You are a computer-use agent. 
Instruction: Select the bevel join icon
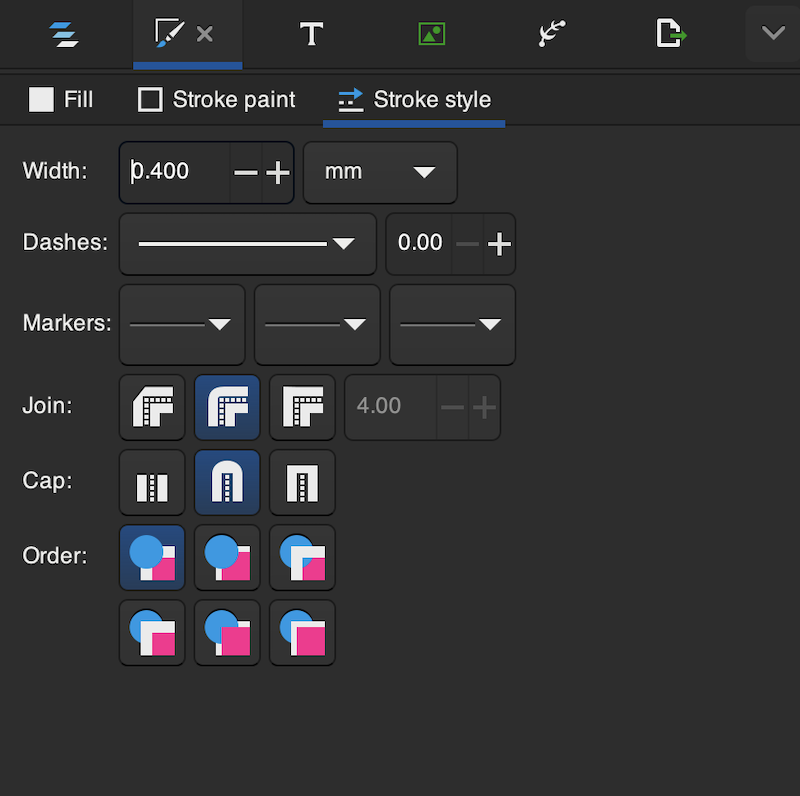(x=152, y=407)
